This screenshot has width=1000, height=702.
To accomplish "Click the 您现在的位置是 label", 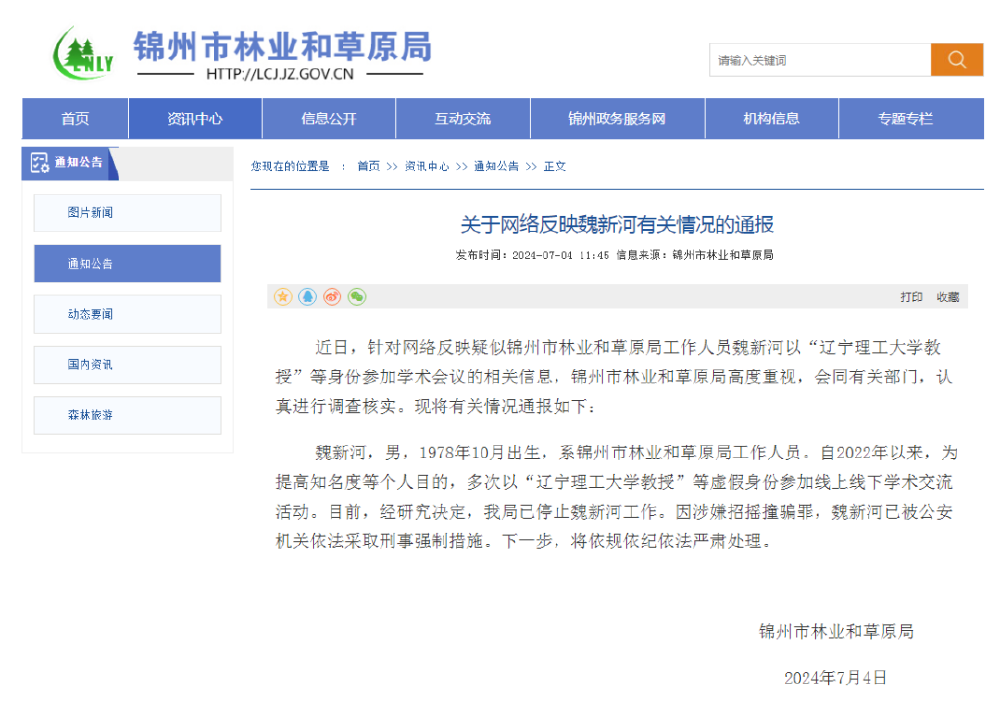I will pos(290,166).
